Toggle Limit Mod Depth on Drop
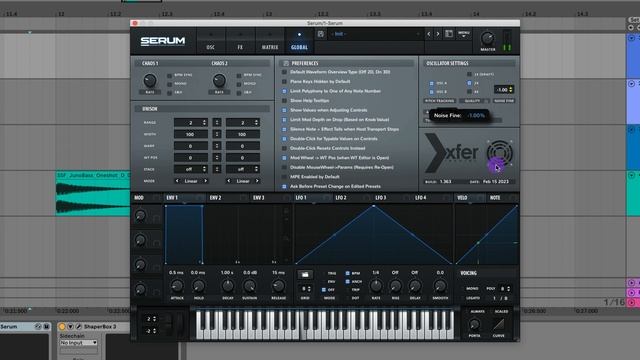The height and width of the screenshot is (360, 640). [284, 120]
